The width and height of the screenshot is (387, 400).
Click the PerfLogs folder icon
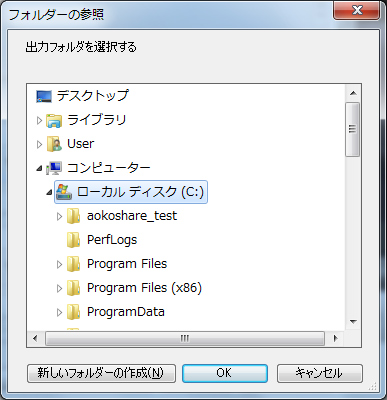(73, 240)
